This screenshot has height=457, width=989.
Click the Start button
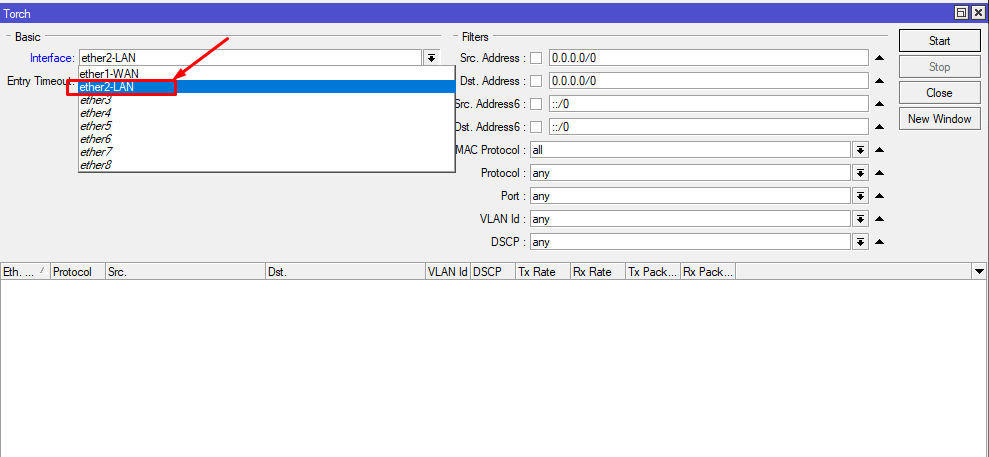(x=939, y=41)
